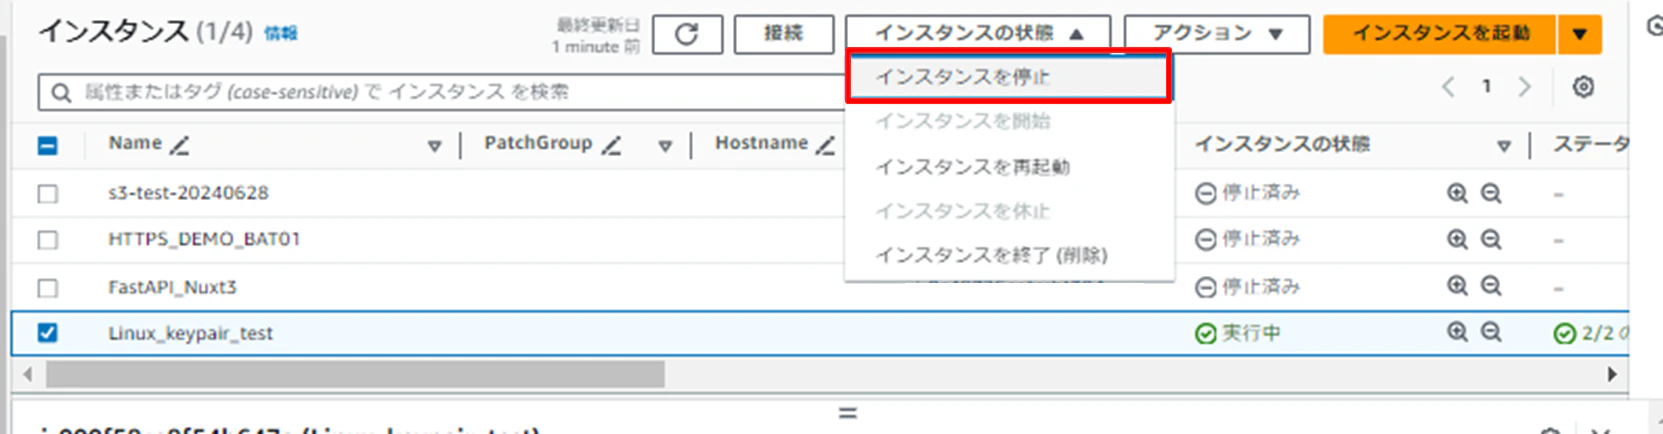Click the Hostname column header
This screenshot has width=1663, height=434.
(x=761, y=144)
